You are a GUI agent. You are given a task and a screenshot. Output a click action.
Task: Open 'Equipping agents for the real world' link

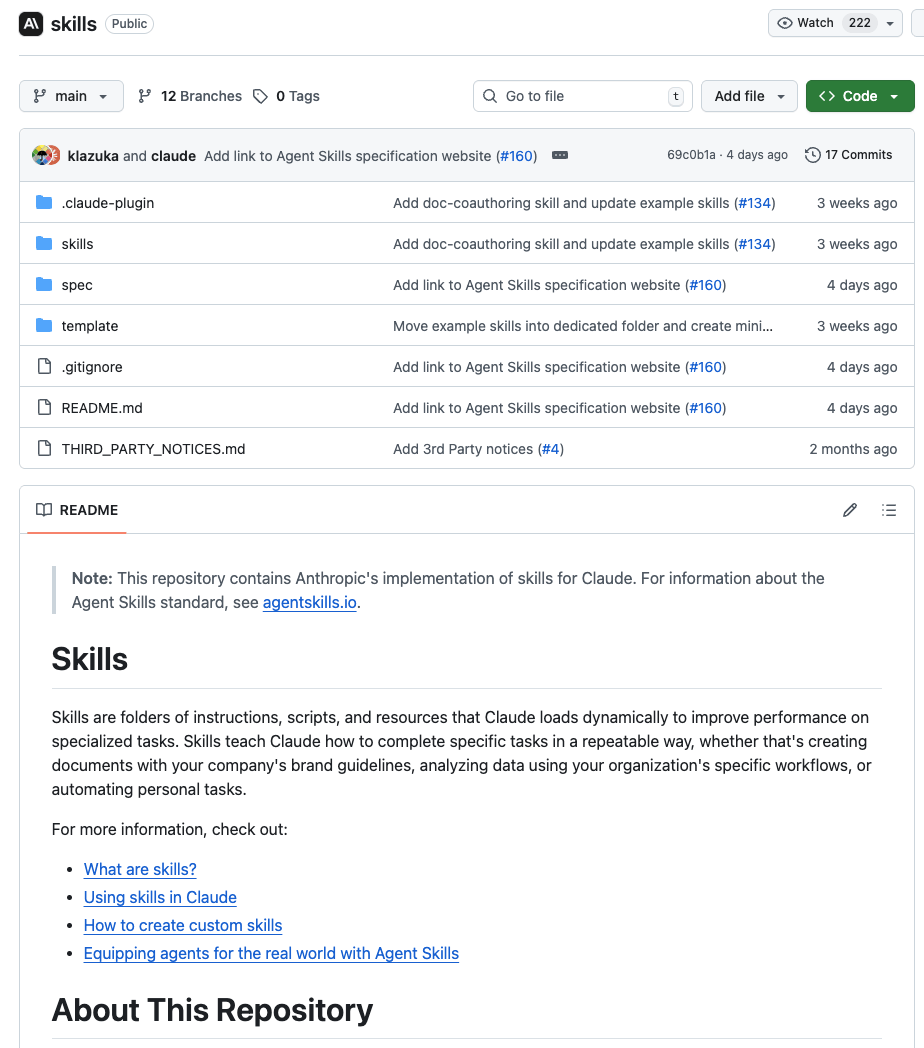(271, 954)
